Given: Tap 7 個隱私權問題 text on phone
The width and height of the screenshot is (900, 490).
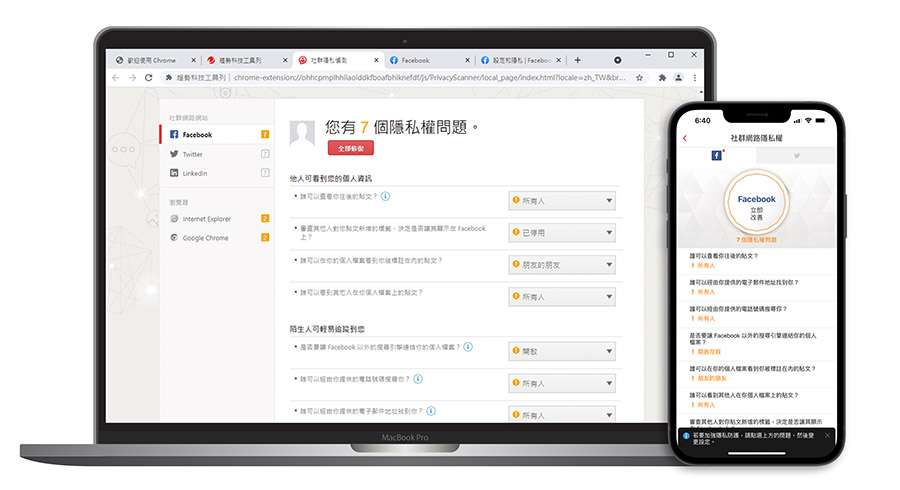Looking at the screenshot, I should click(757, 240).
